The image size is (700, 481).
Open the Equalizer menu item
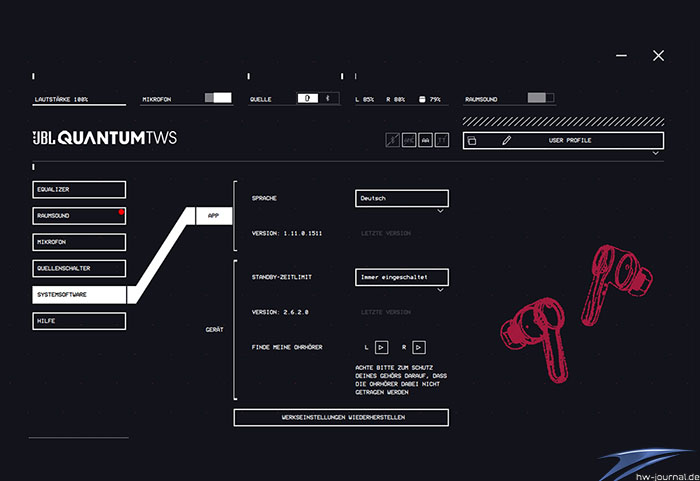[79, 189]
